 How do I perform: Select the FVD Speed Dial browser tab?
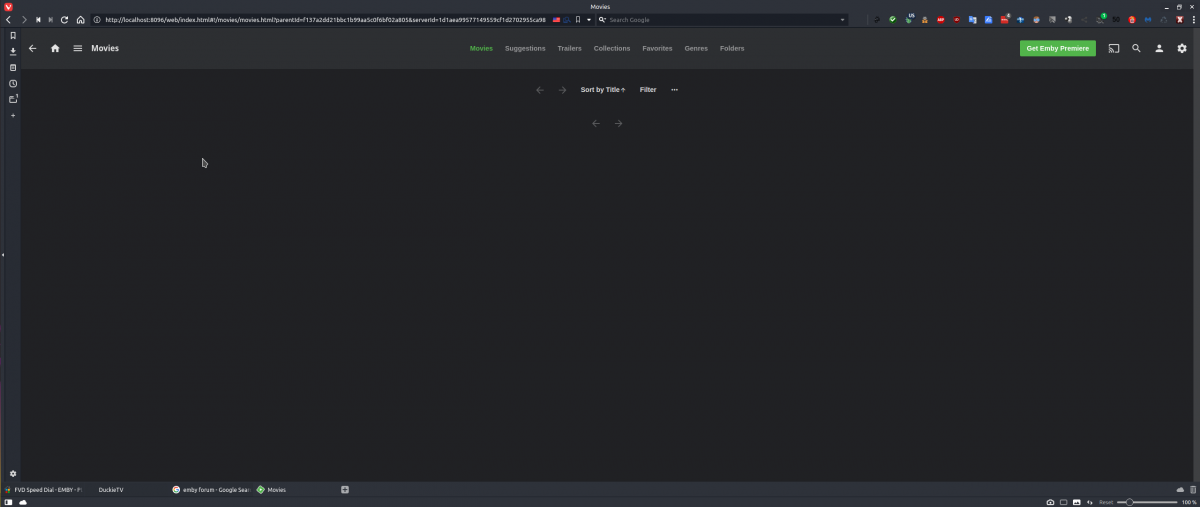[x=43, y=489]
